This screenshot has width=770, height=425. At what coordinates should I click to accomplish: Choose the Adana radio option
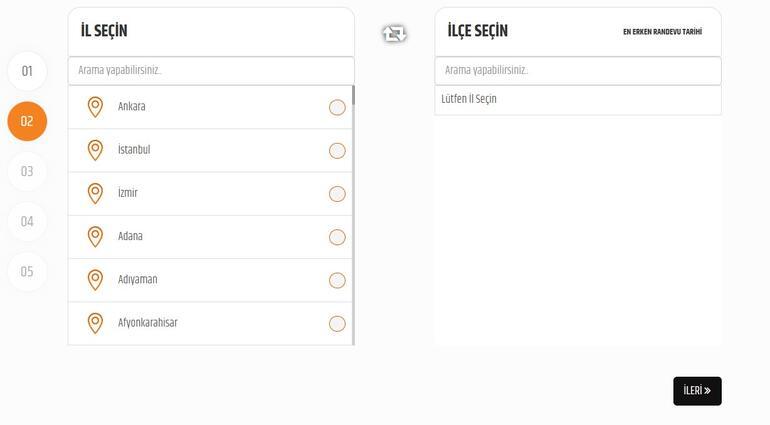click(337, 237)
